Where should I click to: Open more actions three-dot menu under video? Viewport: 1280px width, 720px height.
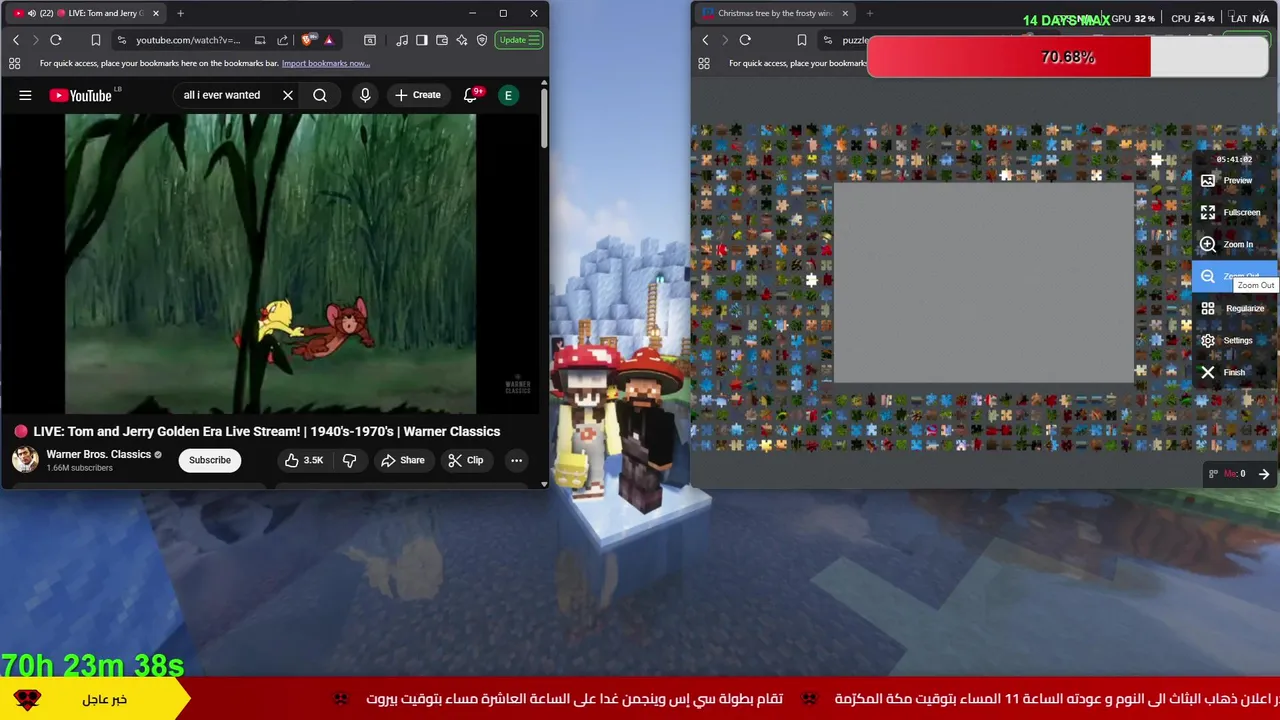pyautogui.click(x=516, y=460)
